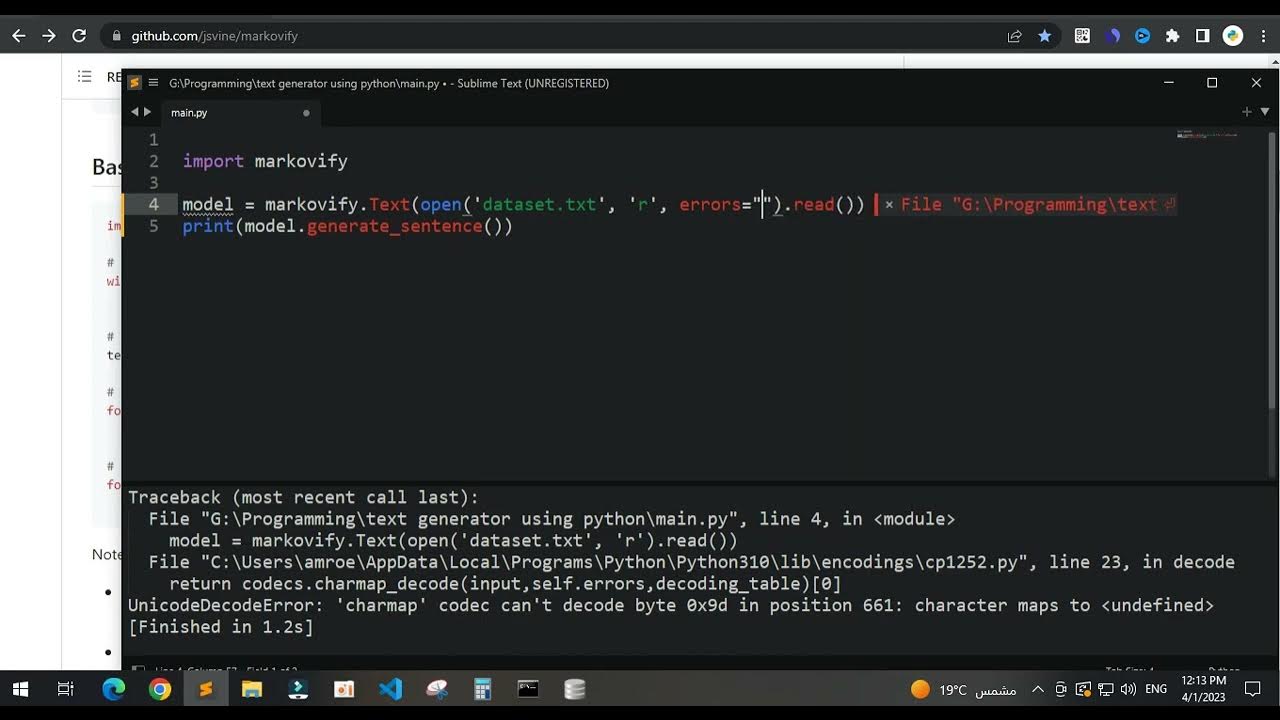Select the main.py tab
Screen dimensions: 1280x720
click(x=189, y=113)
